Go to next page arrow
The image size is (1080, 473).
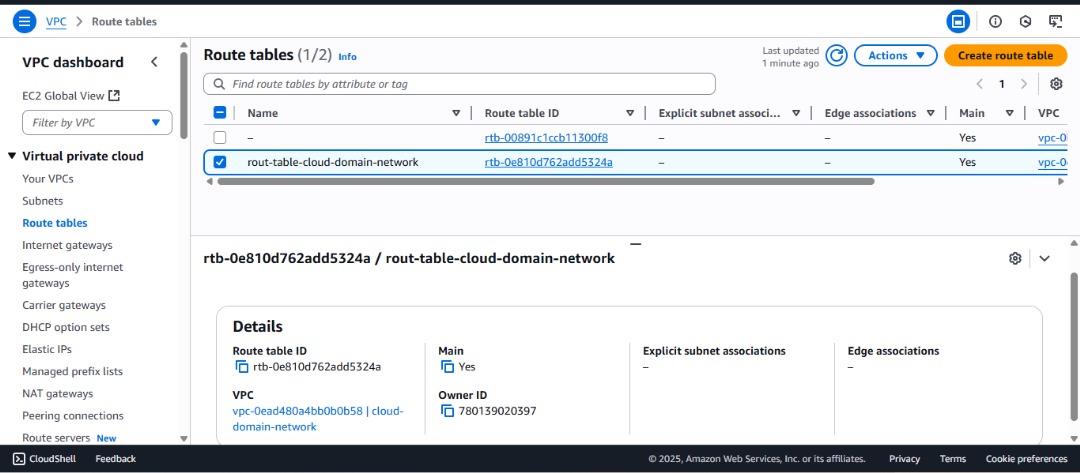point(1024,84)
